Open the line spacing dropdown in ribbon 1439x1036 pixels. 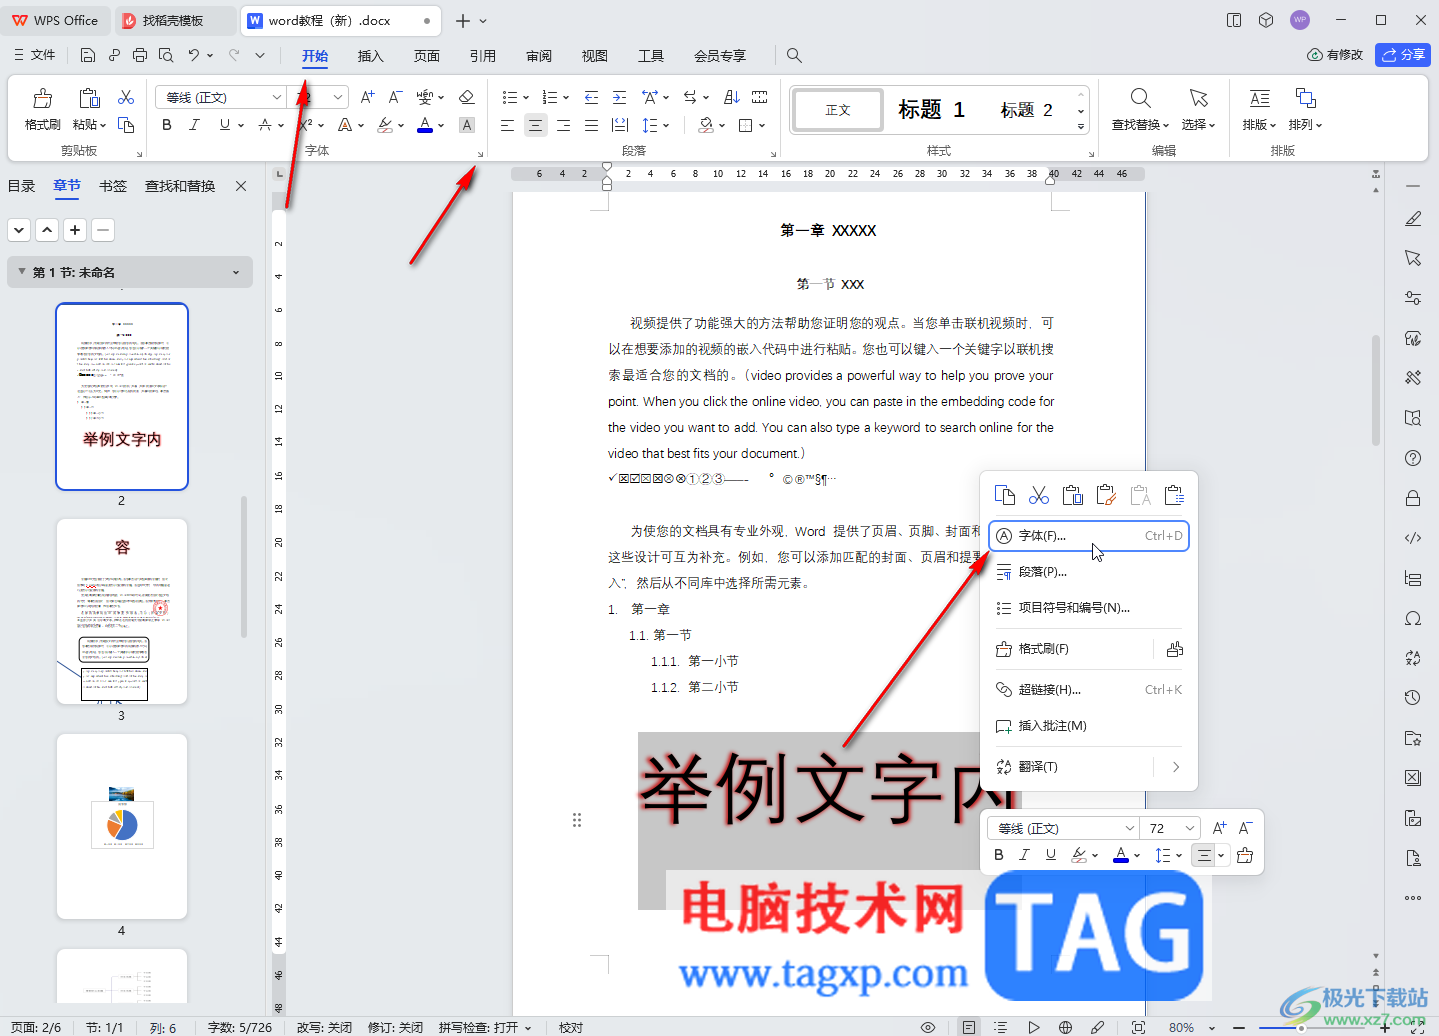tap(666, 126)
